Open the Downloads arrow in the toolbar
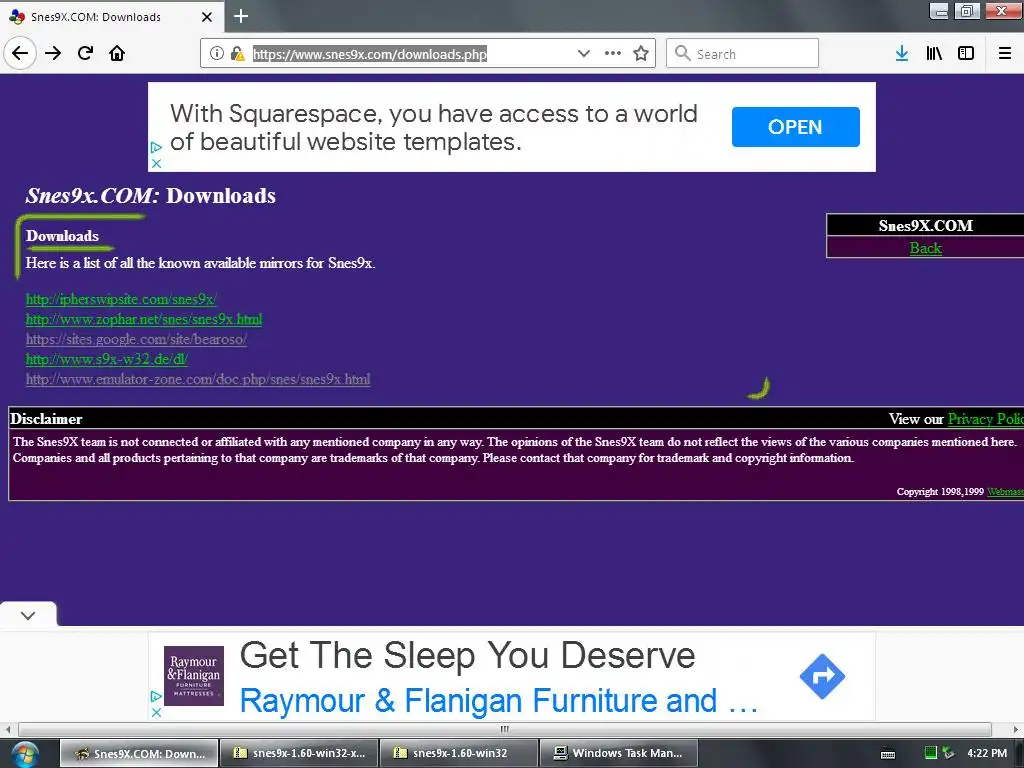Screen dimensions: 1024x768 click(x=902, y=53)
